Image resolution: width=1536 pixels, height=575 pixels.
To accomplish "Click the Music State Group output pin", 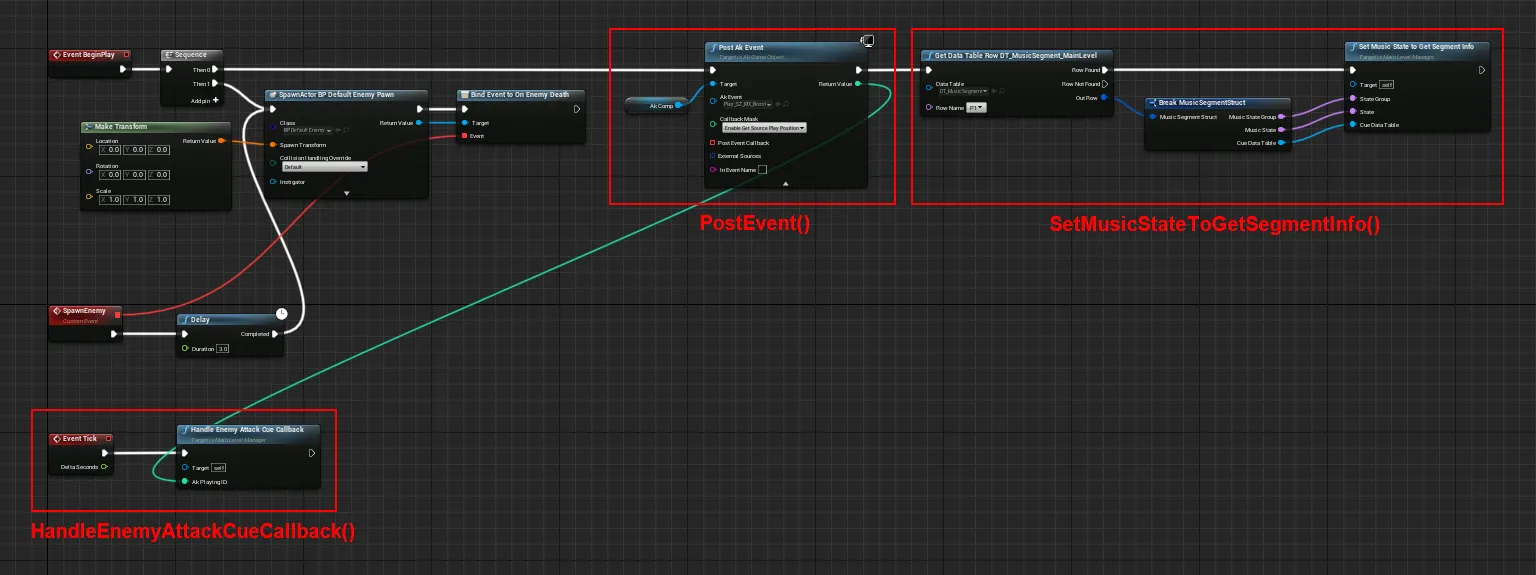I will point(1282,117).
